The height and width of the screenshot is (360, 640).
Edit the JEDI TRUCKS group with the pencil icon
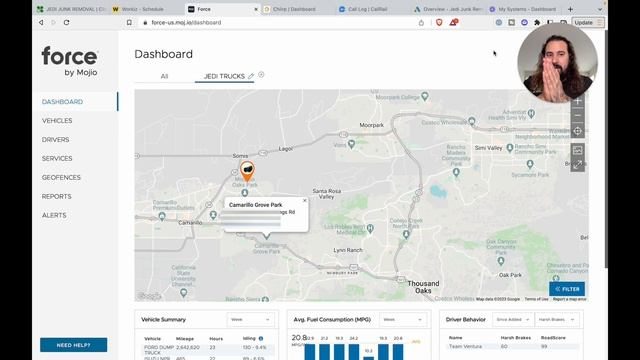[251, 76]
